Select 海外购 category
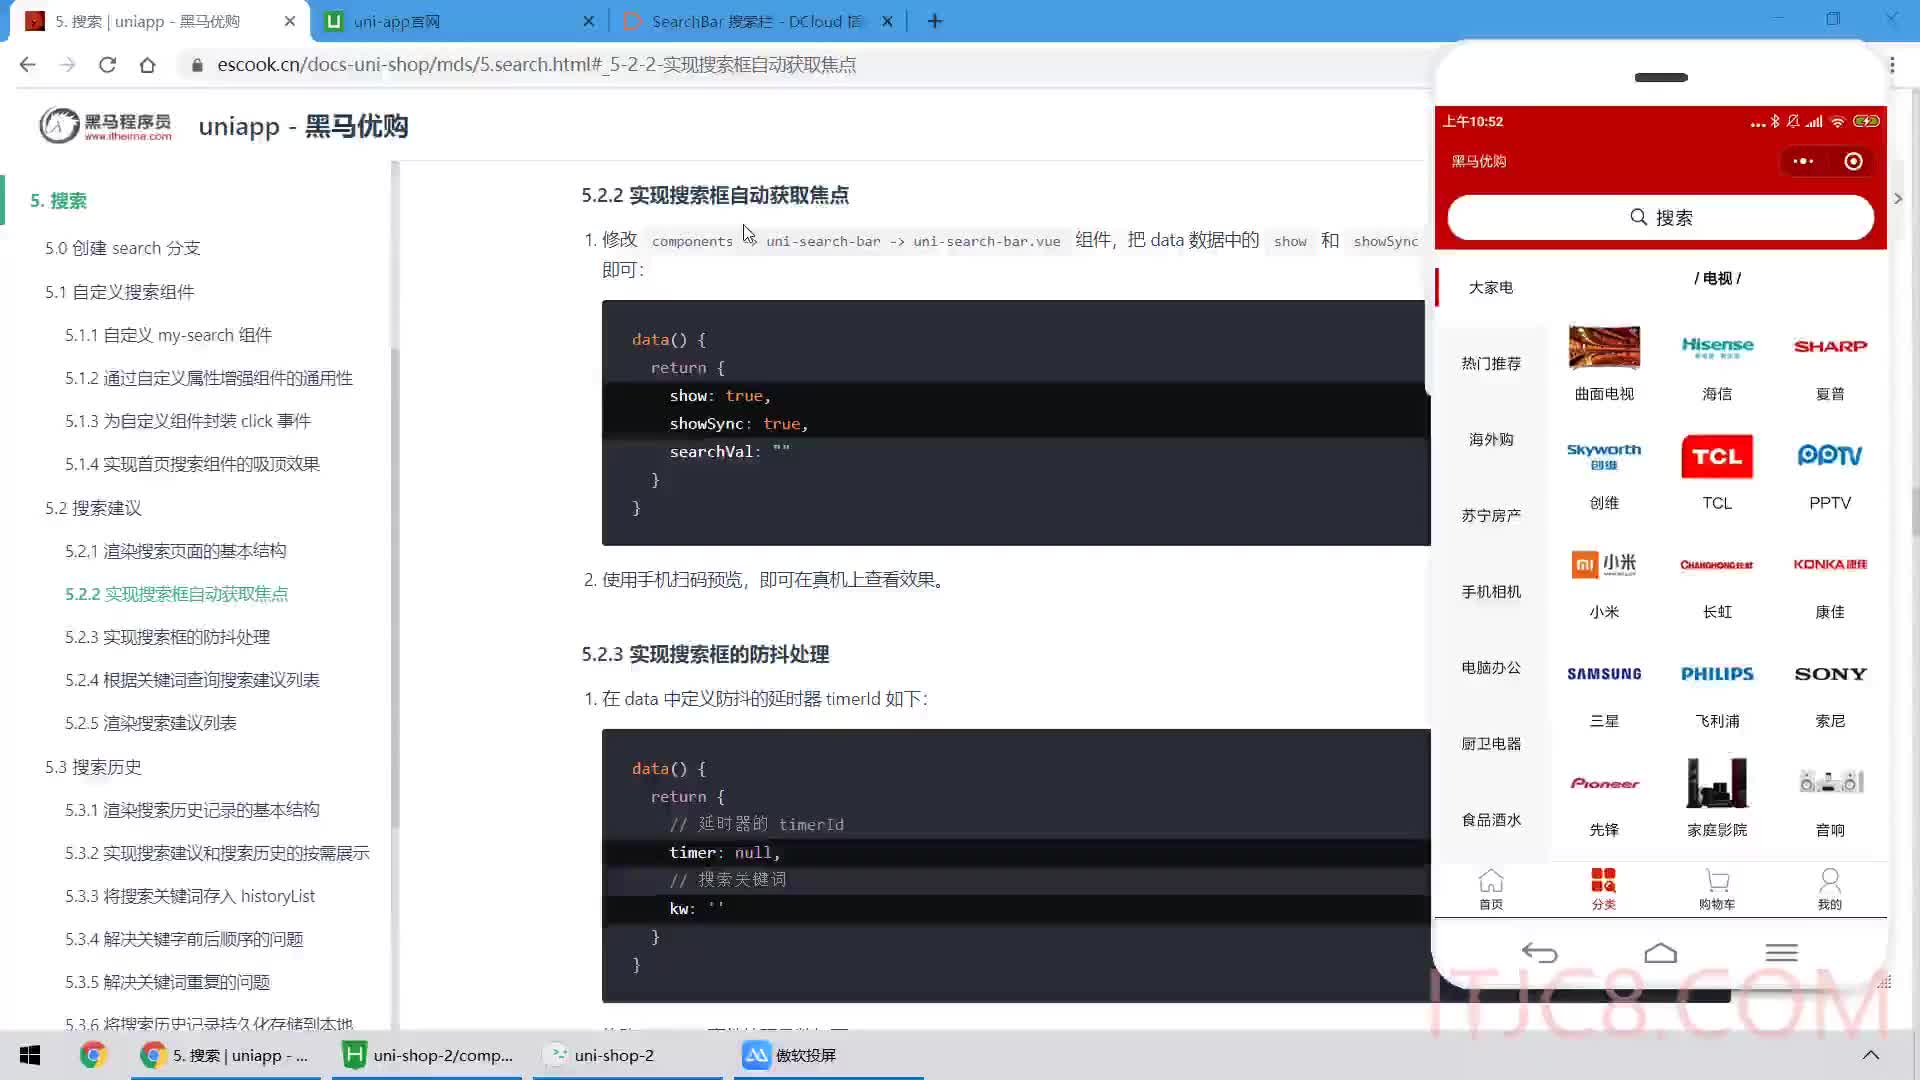This screenshot has width=1920, height=1080. tap(1490, 439)
